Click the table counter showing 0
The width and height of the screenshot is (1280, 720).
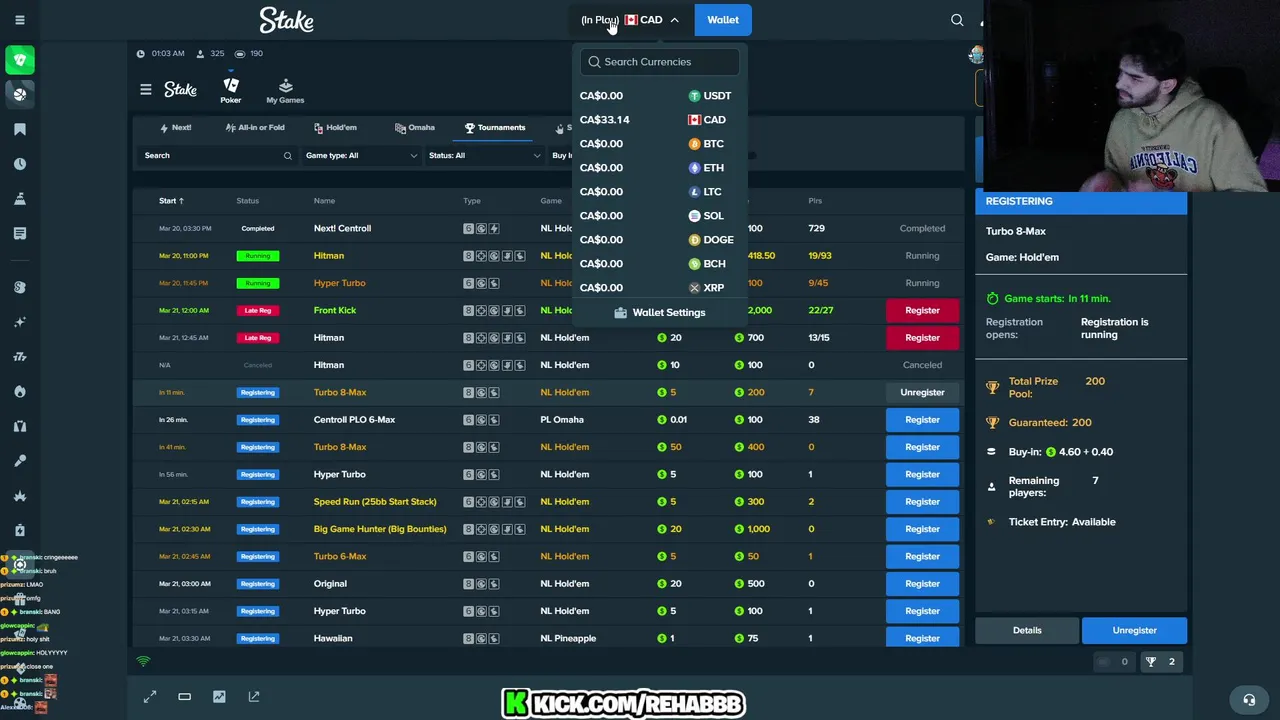click(1114, 662)
